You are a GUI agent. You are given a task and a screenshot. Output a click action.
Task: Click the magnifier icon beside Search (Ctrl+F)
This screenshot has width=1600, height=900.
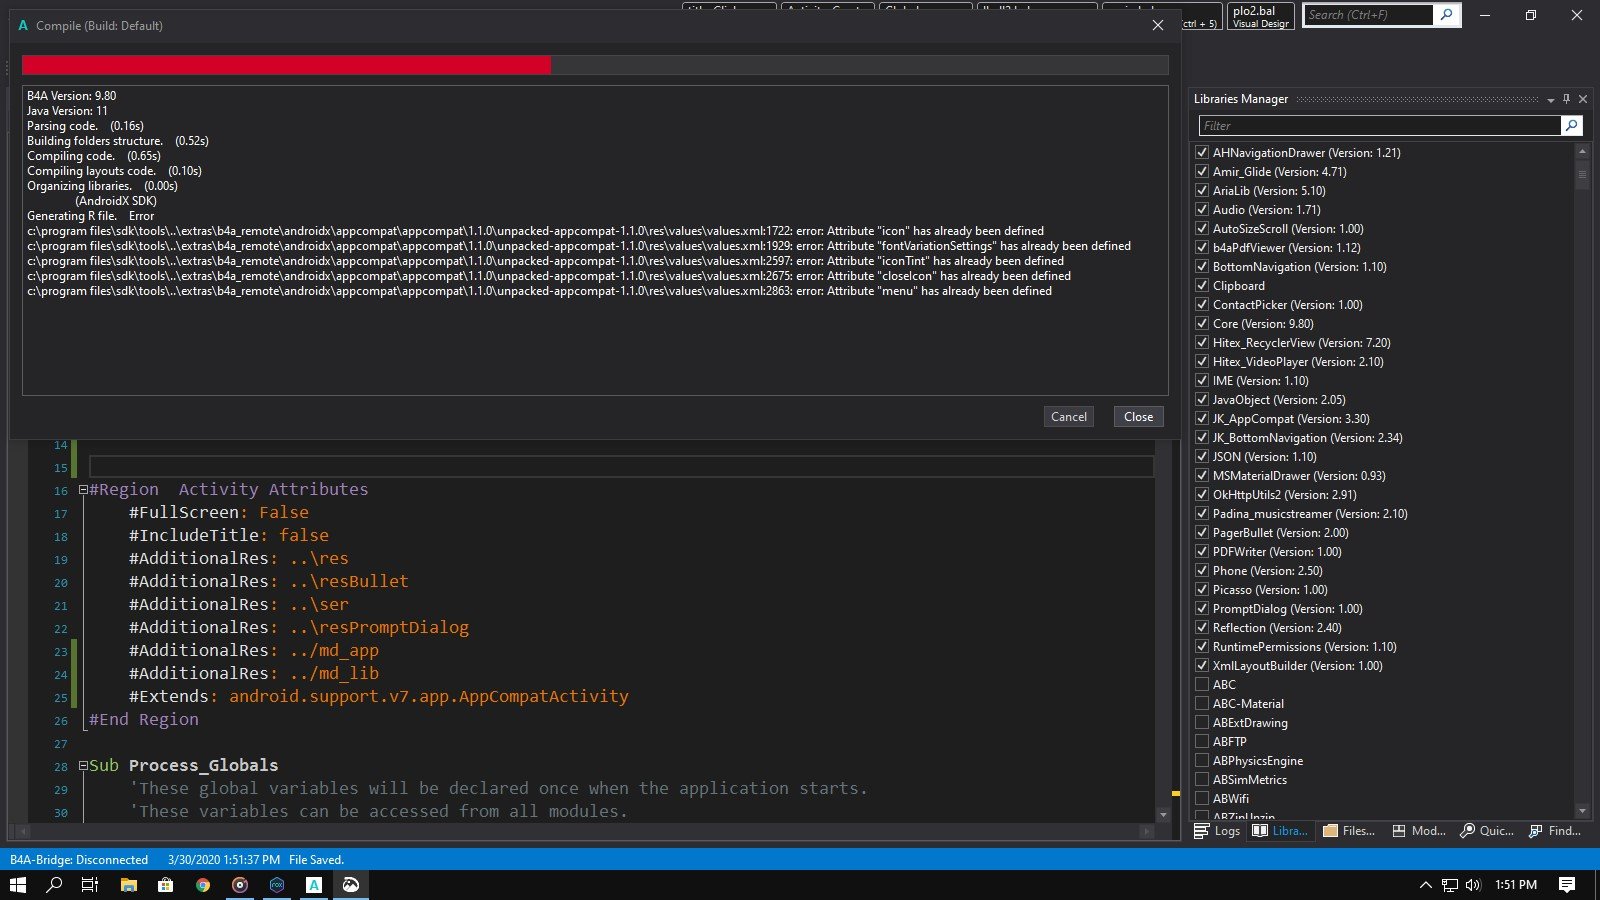(x=1447, y=15)
